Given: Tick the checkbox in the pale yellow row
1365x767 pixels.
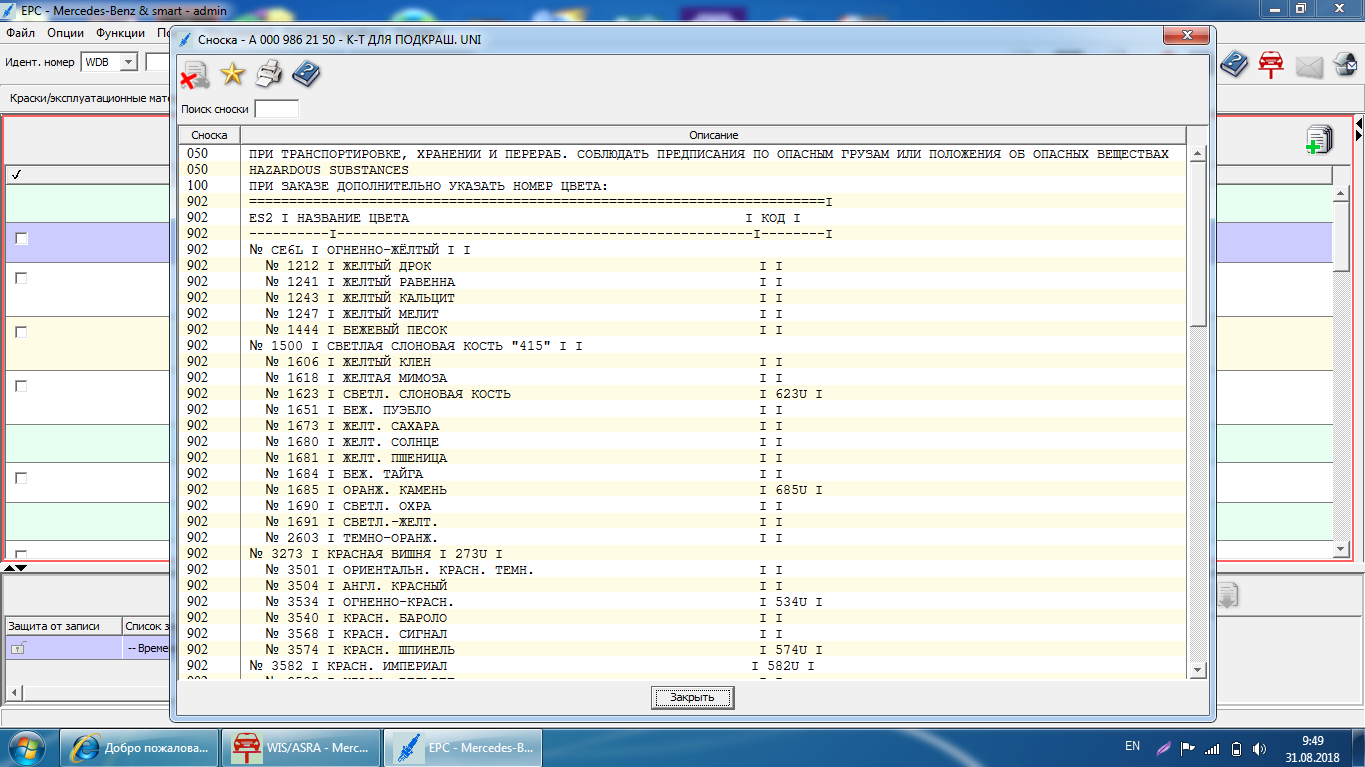Looking at the screenshot, I should (x=21, y=332).
